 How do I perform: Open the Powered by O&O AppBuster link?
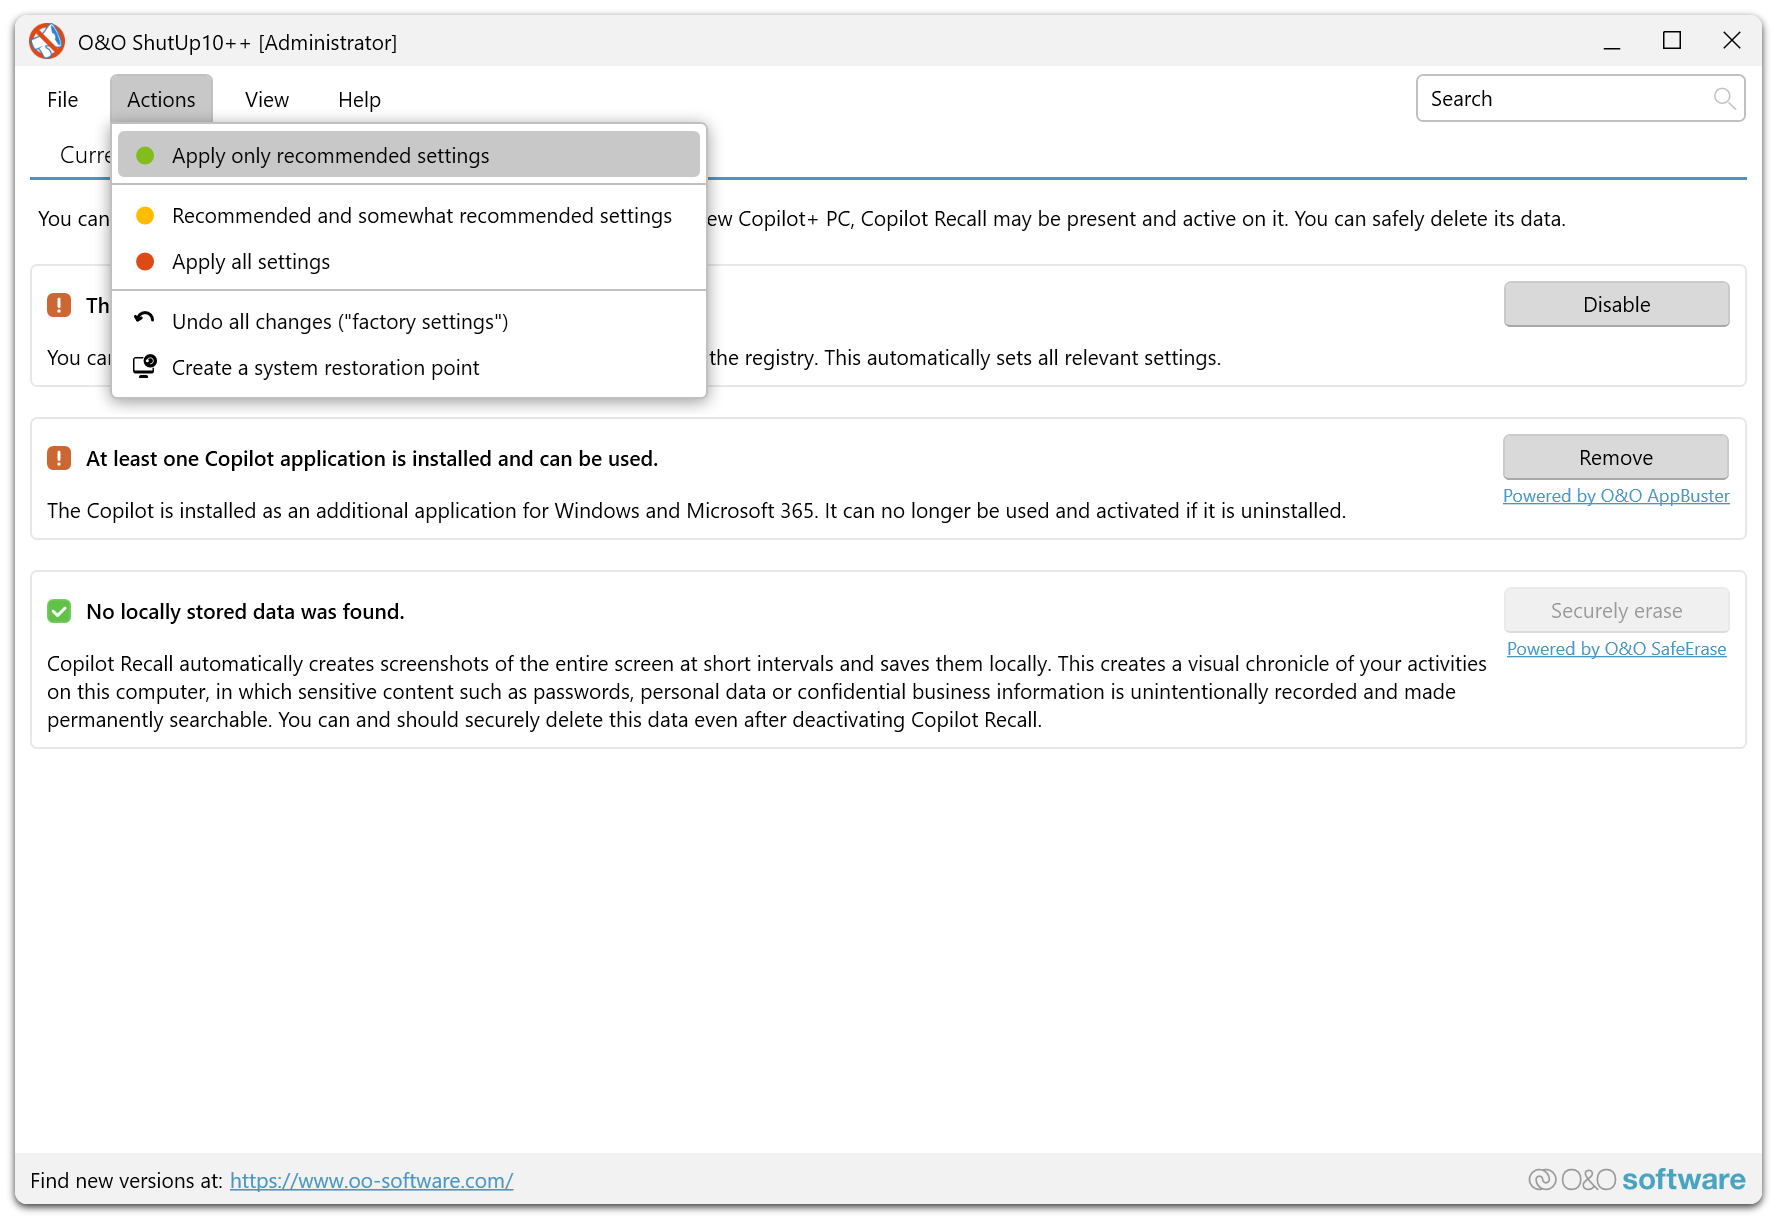1615,496
